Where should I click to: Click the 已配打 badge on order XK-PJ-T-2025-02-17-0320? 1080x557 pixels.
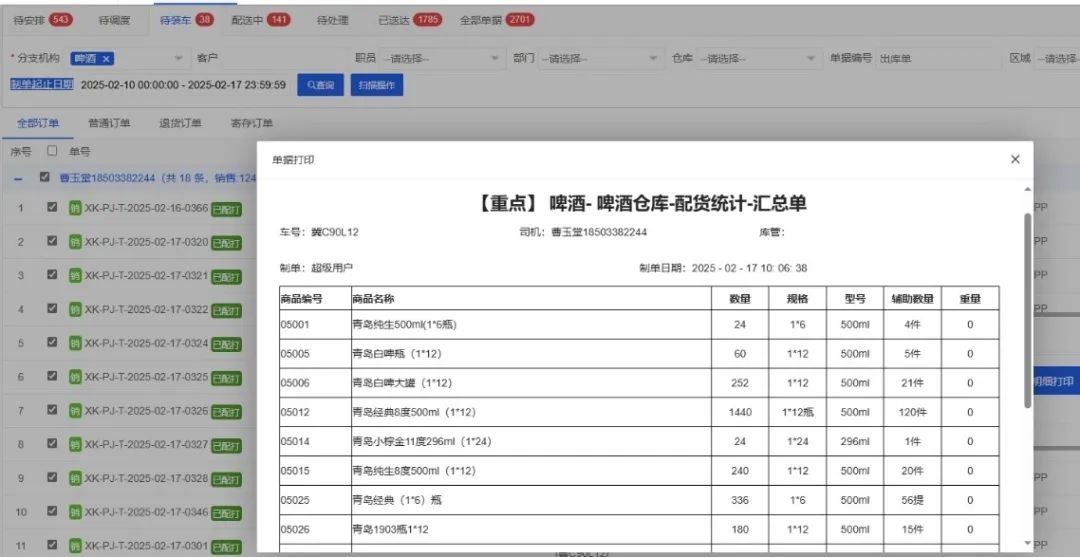point(226,242)
